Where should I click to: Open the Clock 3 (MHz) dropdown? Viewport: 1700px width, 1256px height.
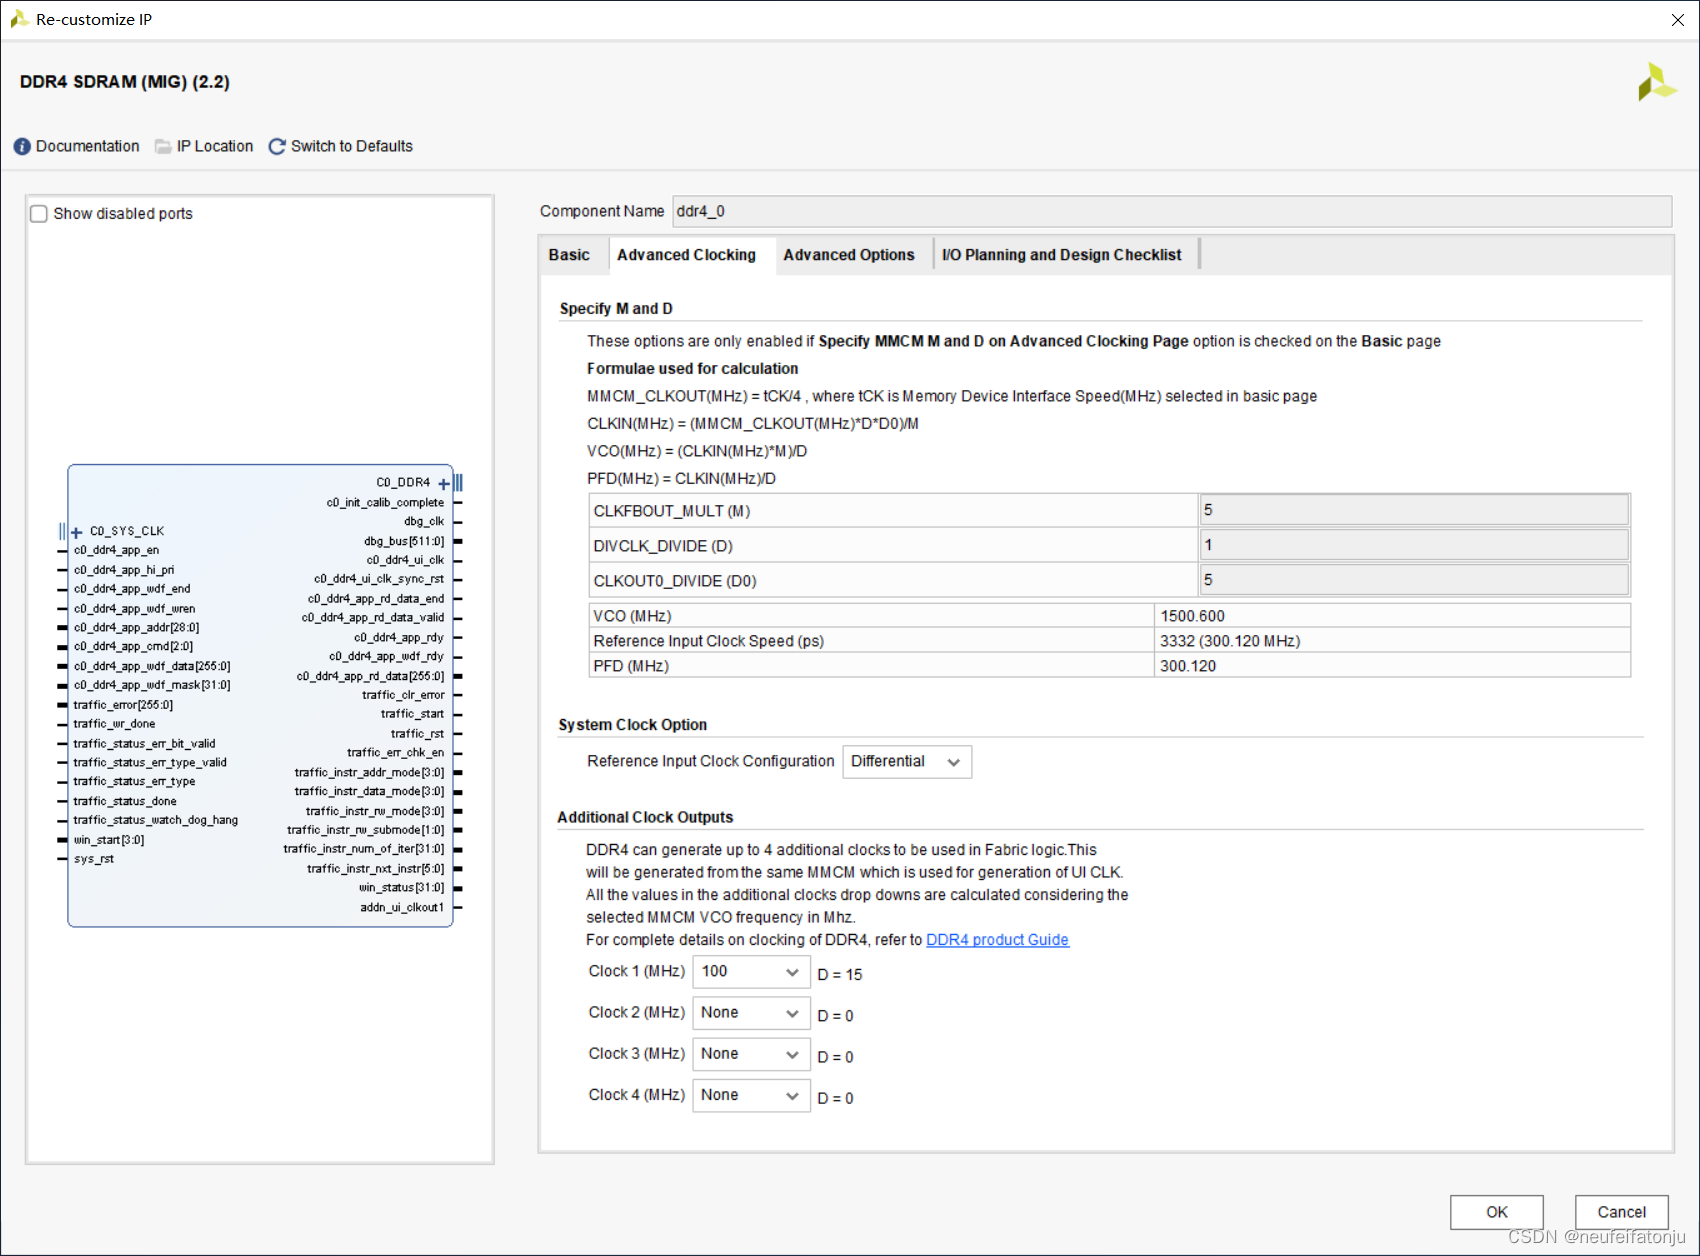[x=751, y=1054]
